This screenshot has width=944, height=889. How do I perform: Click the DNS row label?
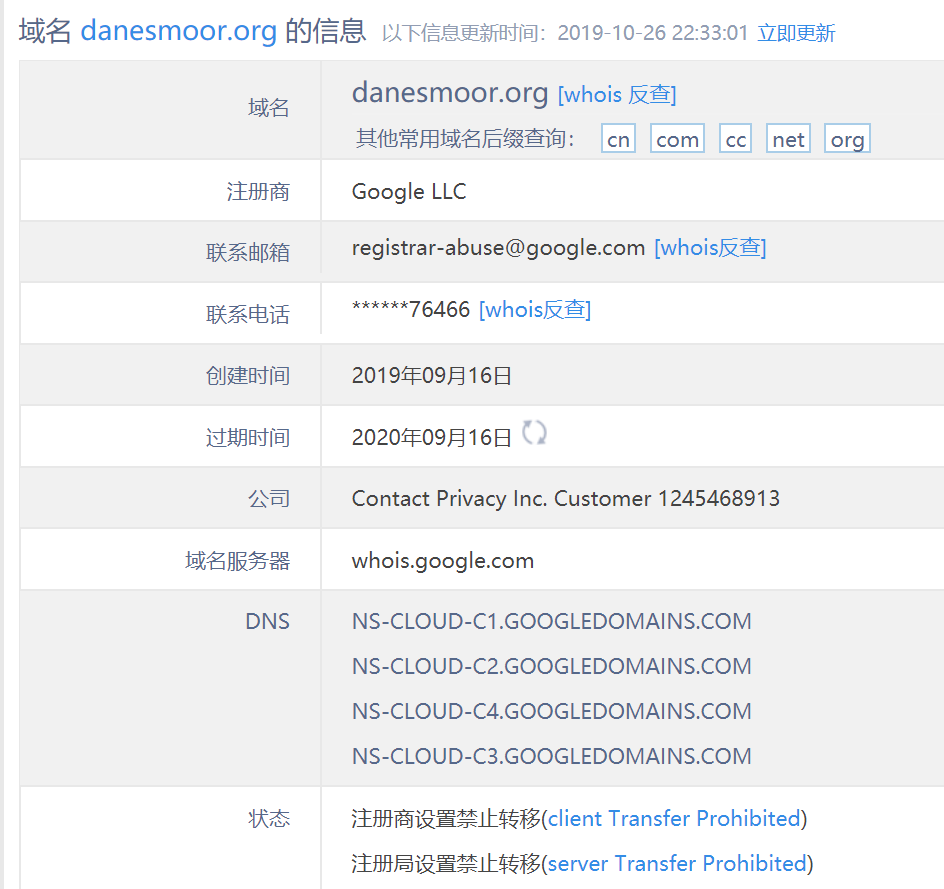(x=267, y=621)
